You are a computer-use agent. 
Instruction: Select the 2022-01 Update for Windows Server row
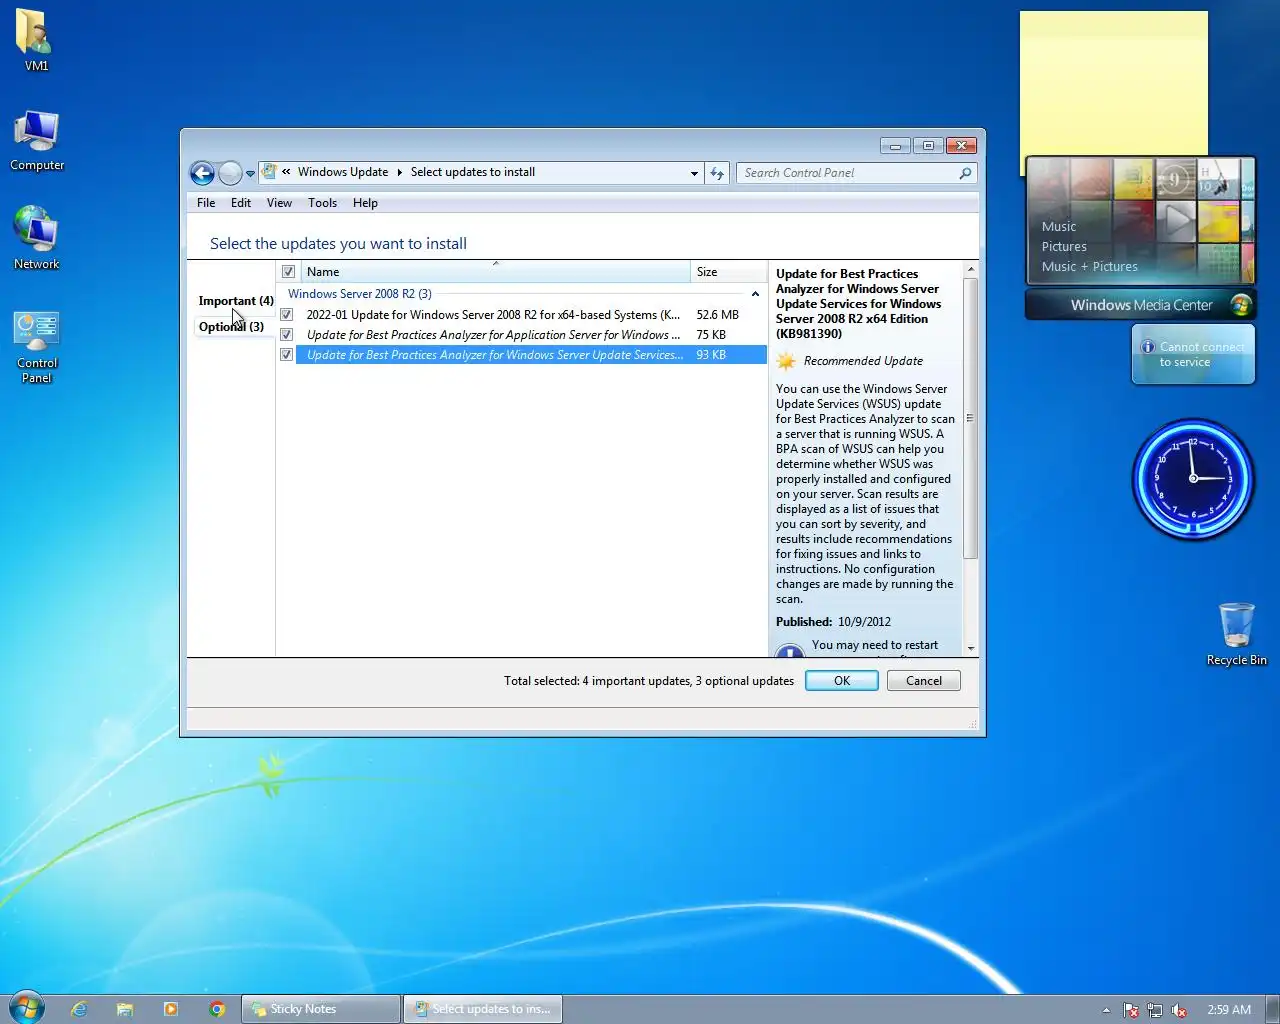pos(522,315)
